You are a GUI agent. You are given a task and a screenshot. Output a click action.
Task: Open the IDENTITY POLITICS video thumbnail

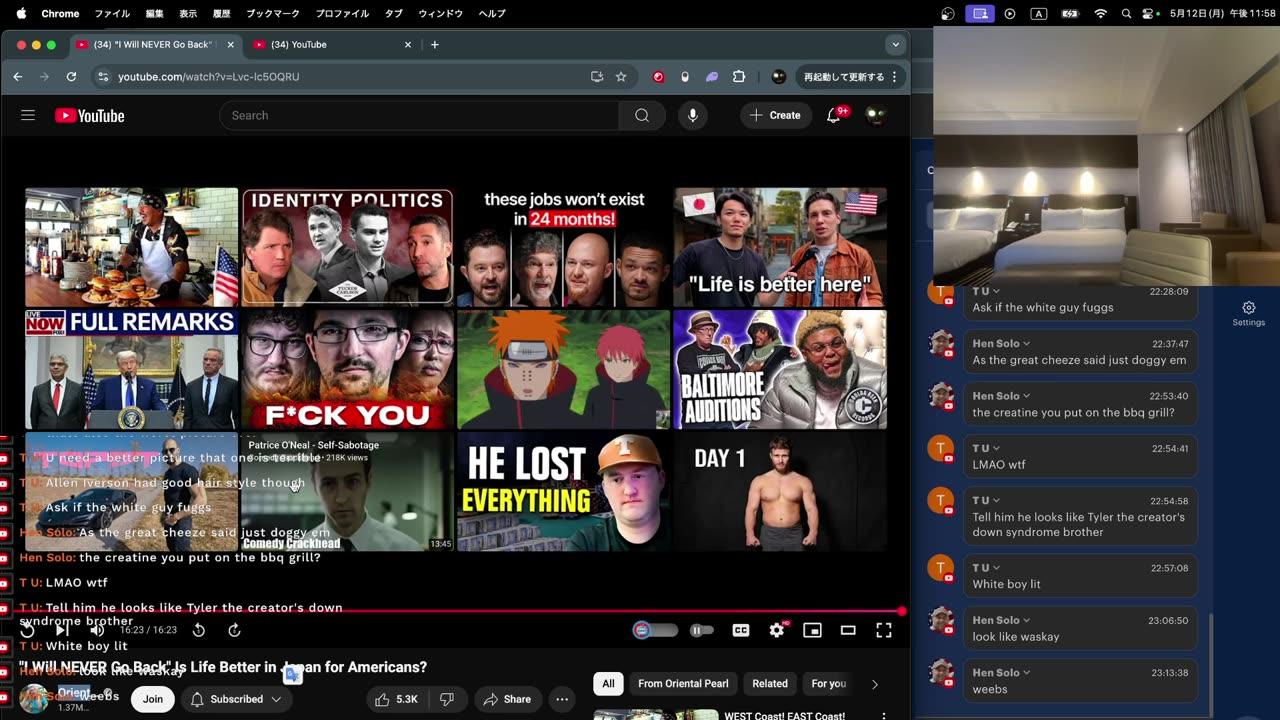(x=347, y=247)
